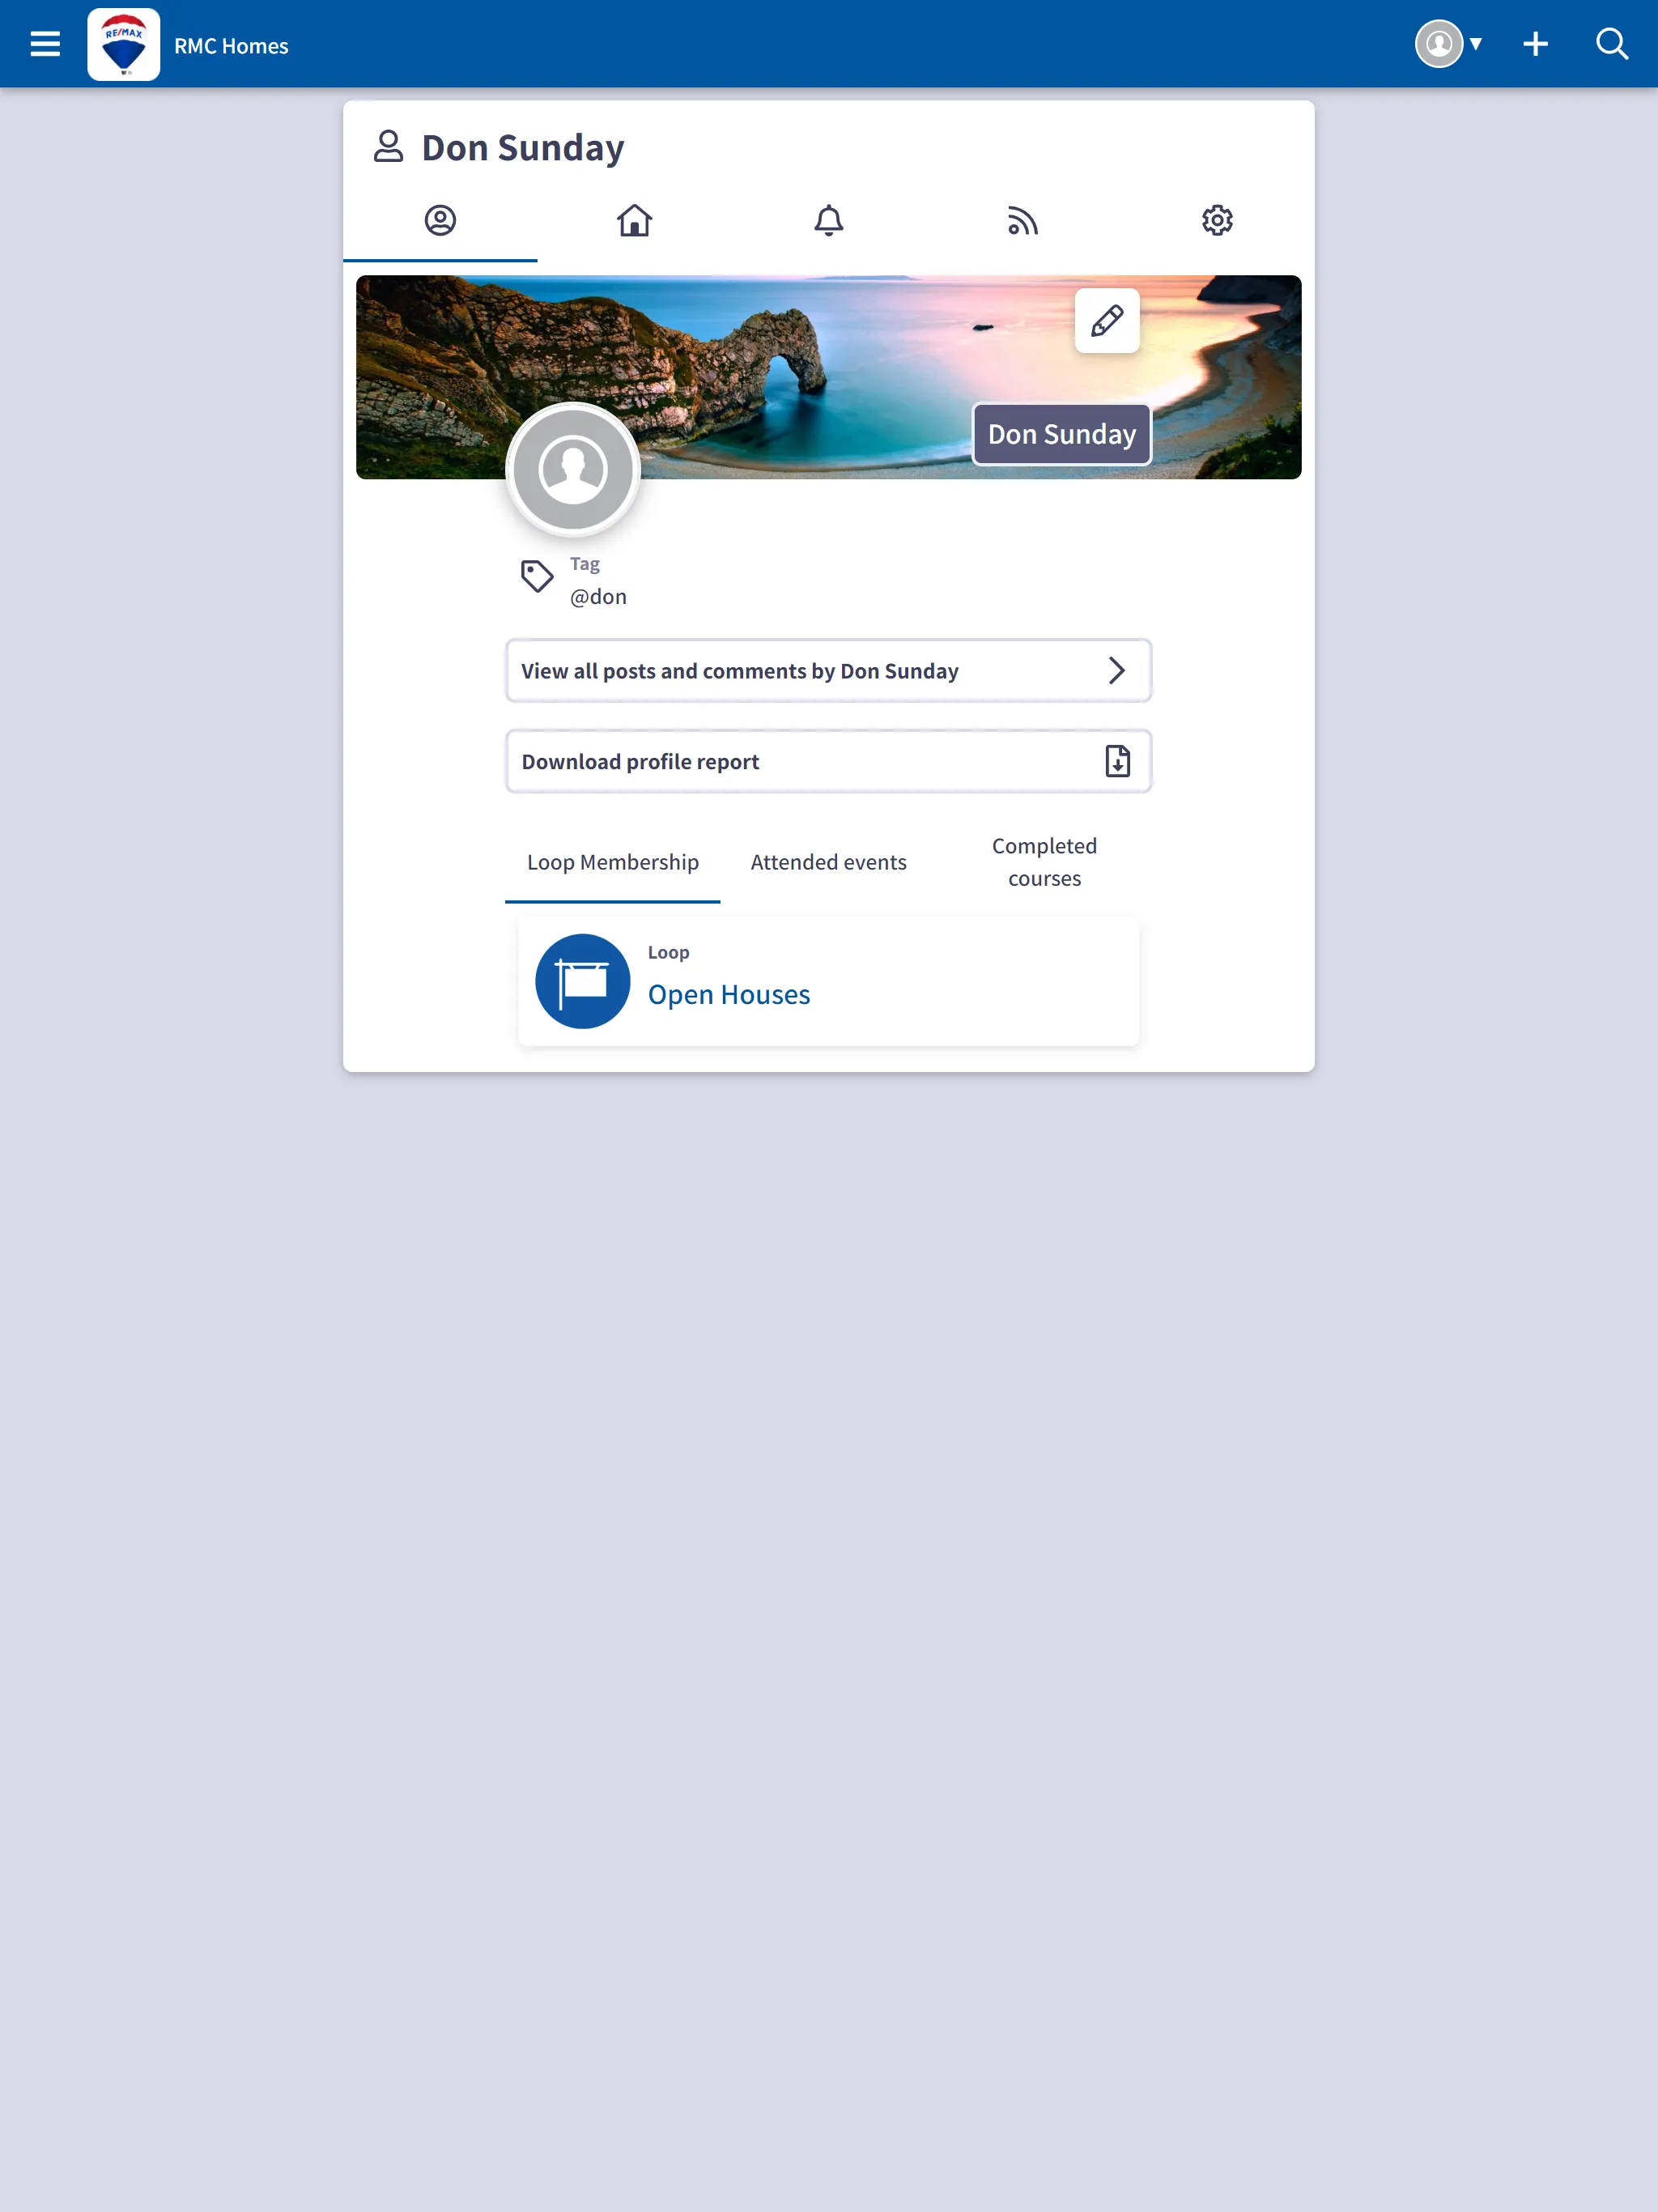
Task: Click View all posts and comments button
Action: tap(827, 670)
